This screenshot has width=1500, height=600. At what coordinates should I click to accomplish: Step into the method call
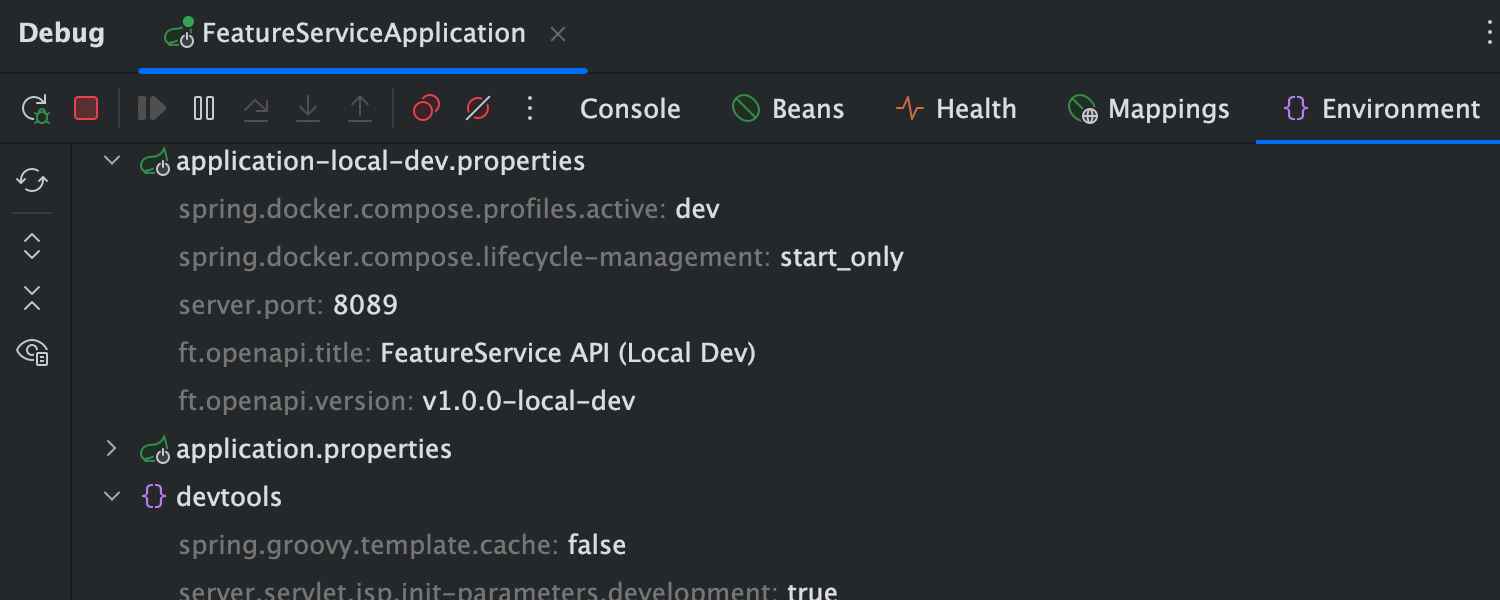click(x=307, y=108)
